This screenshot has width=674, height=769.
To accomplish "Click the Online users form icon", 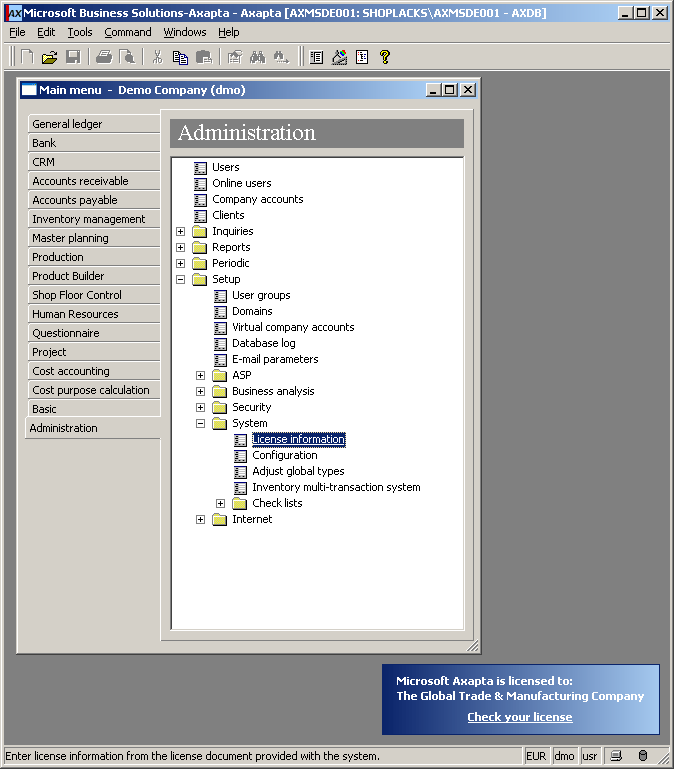I will pos(200,184).
